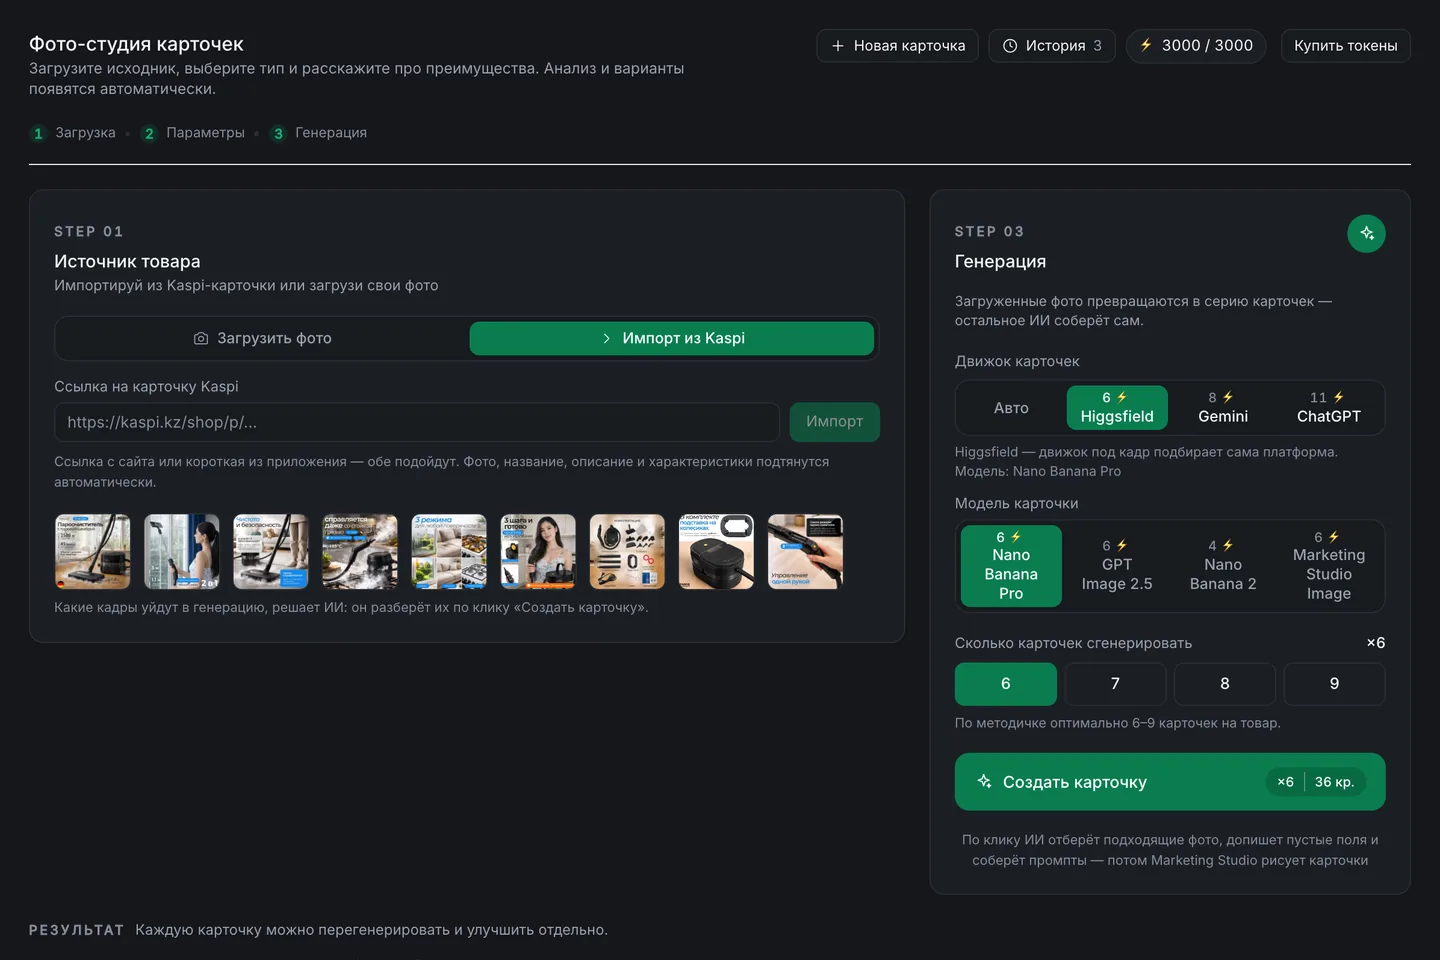Viewport: 1440px width, 960px height.
Task: Click the 3000 / 3000 token balance
Action: 1197,46
